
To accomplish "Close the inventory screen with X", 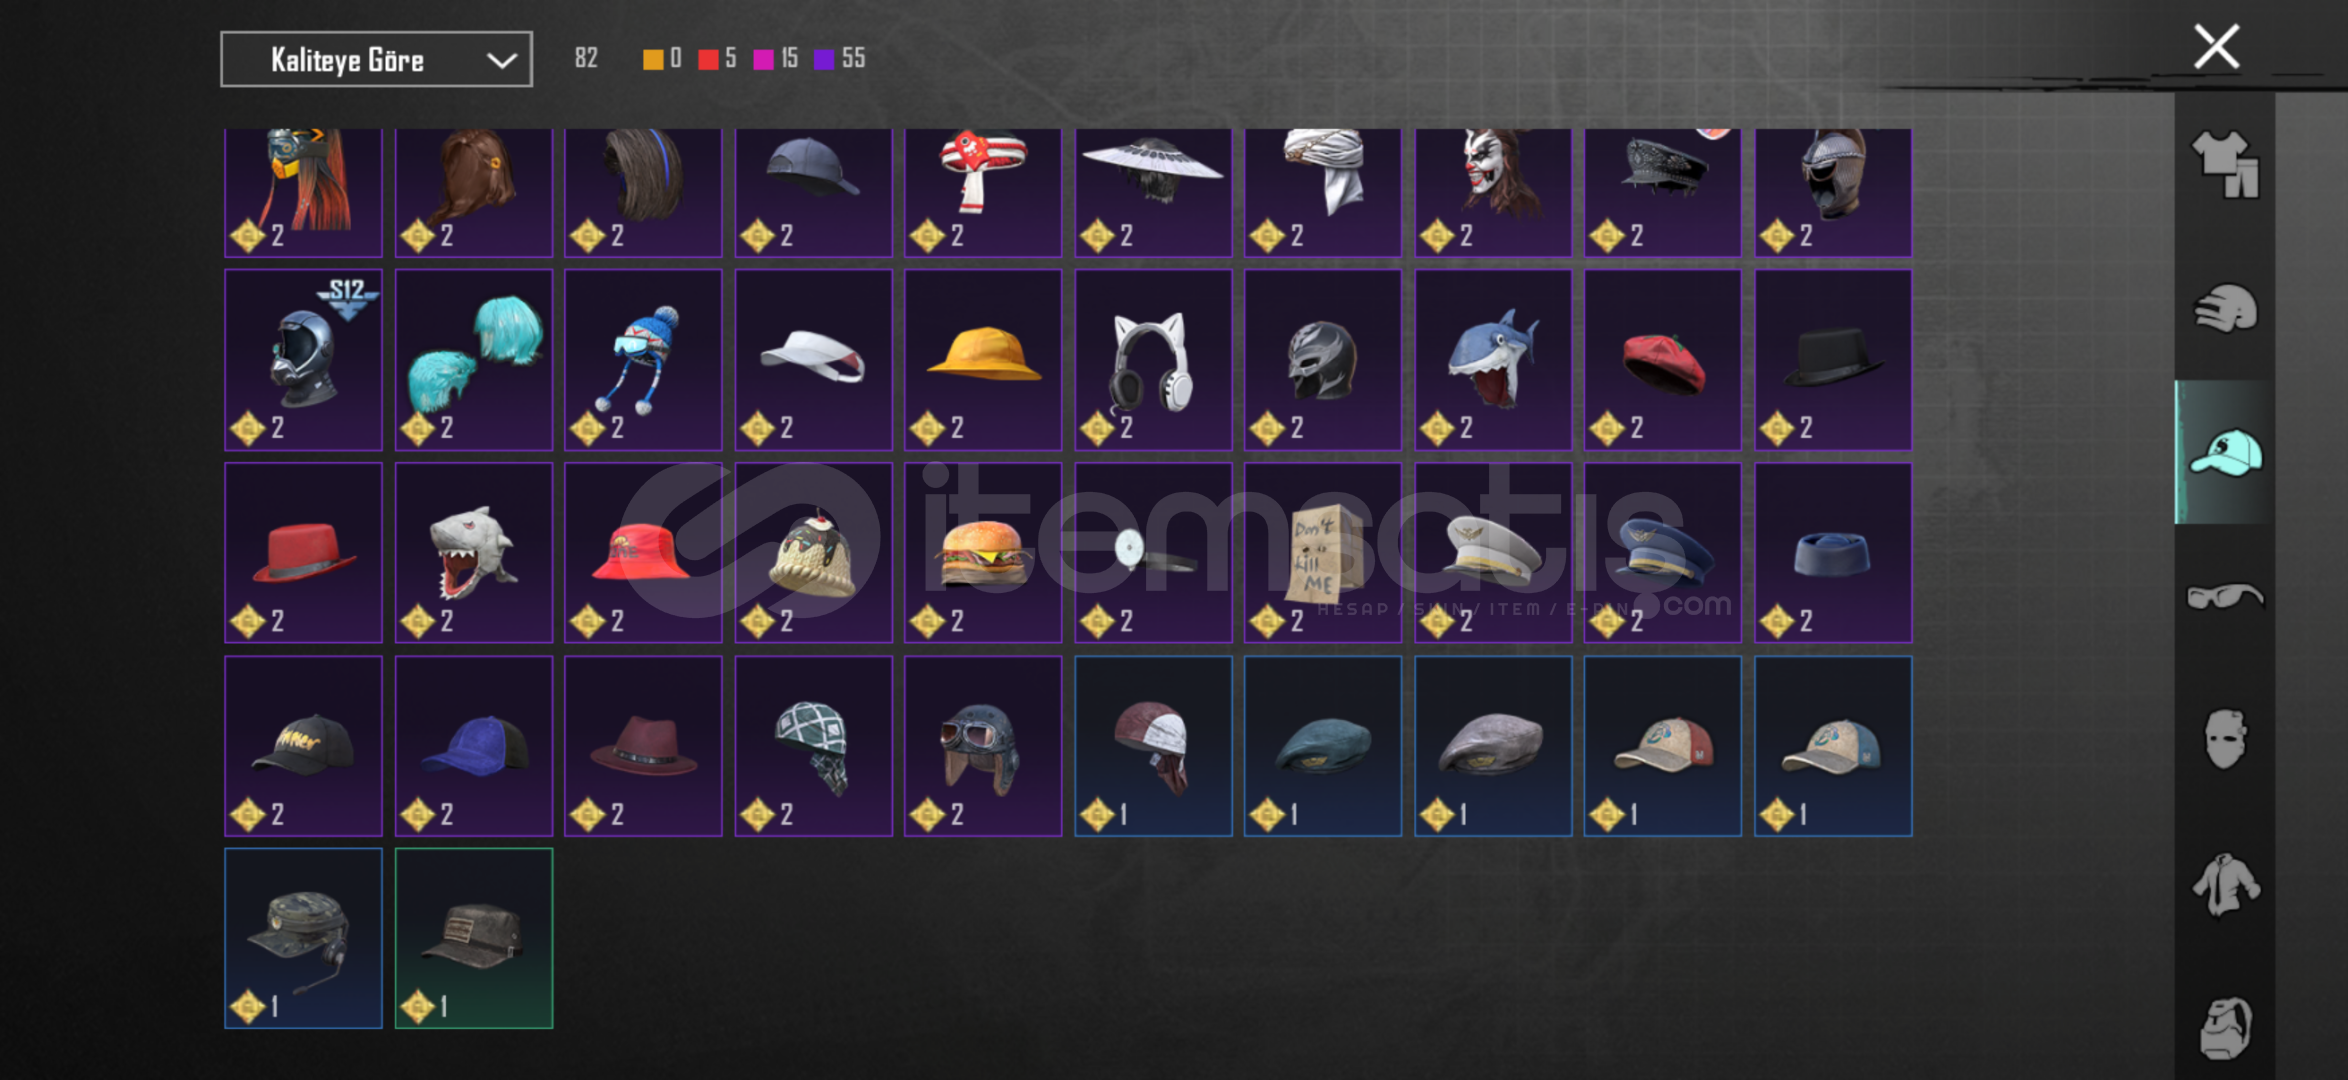I will [2216, 47].
